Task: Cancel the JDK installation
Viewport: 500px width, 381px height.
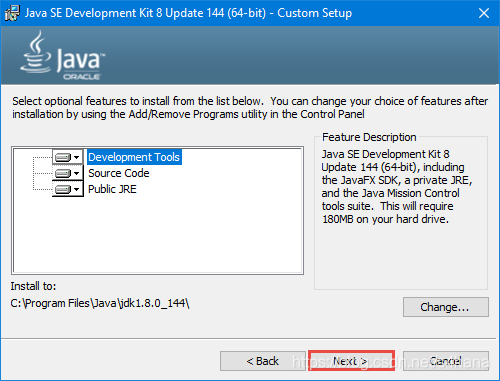Action: [446, 361]
